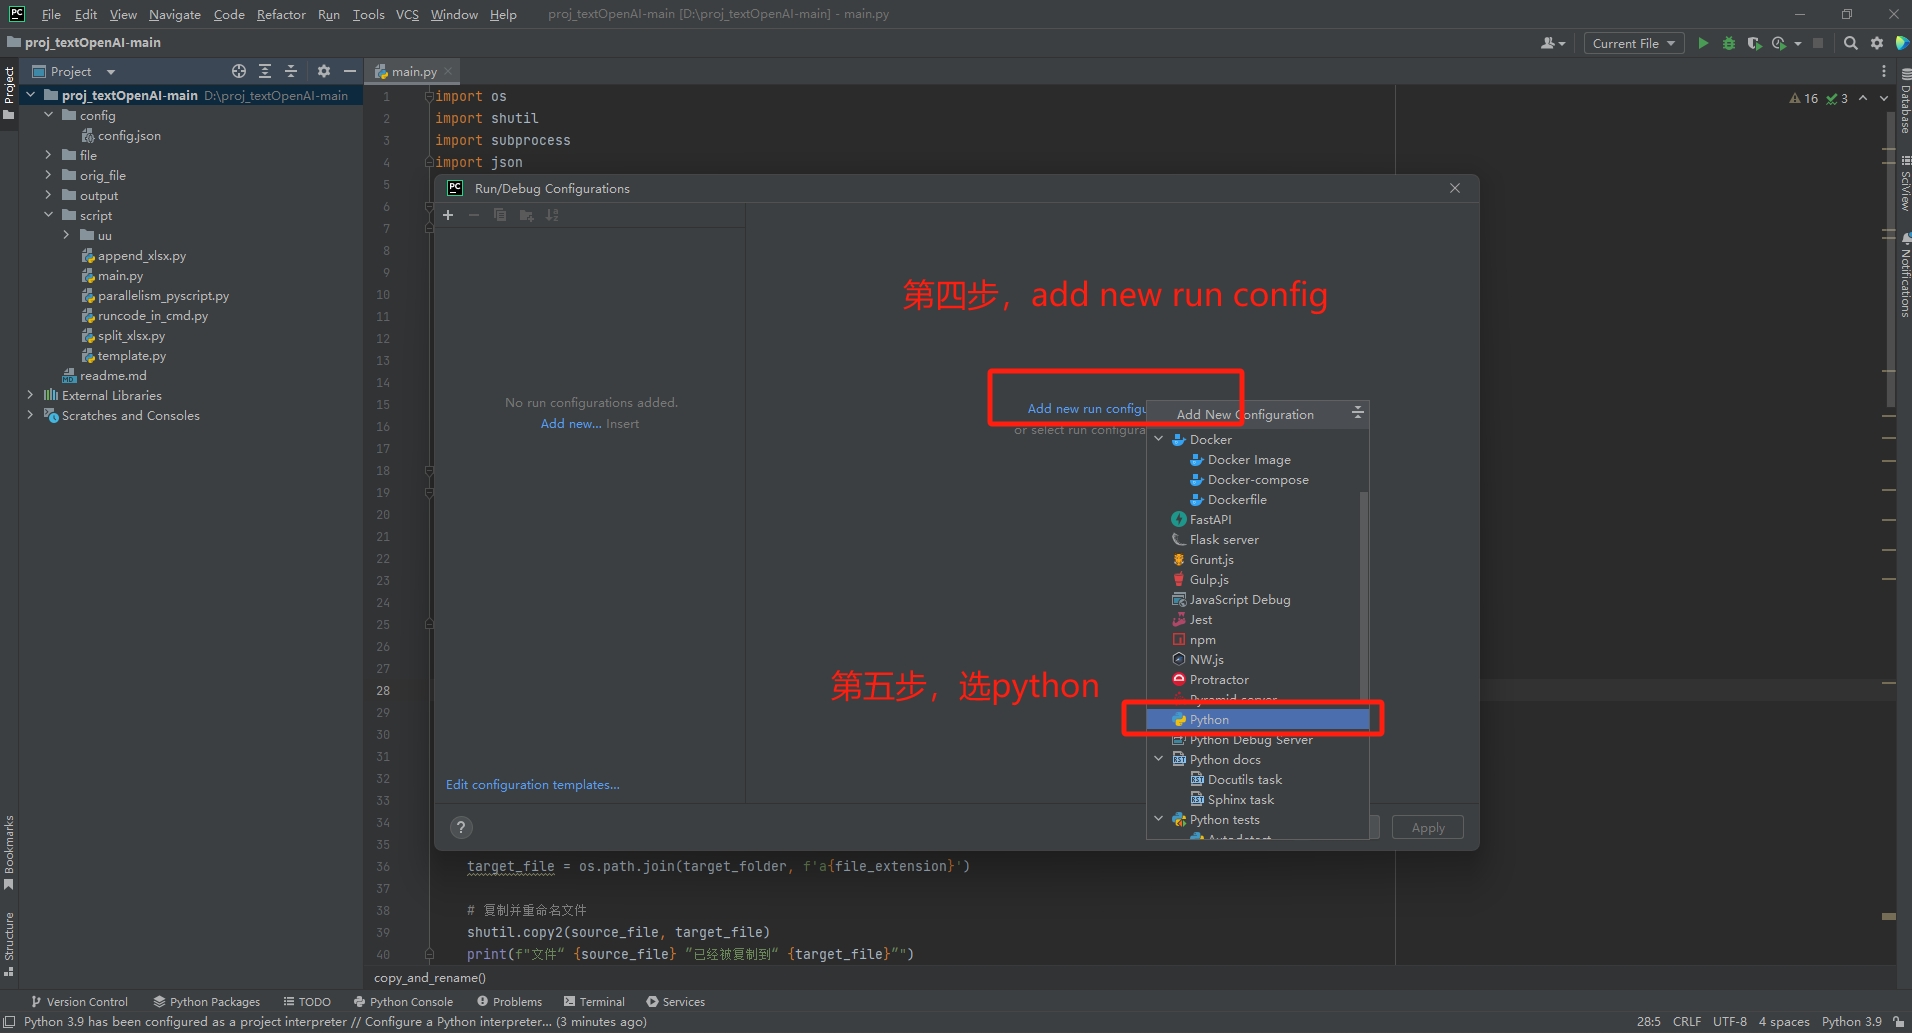Collapse the config folder

(x=48, y=115)
